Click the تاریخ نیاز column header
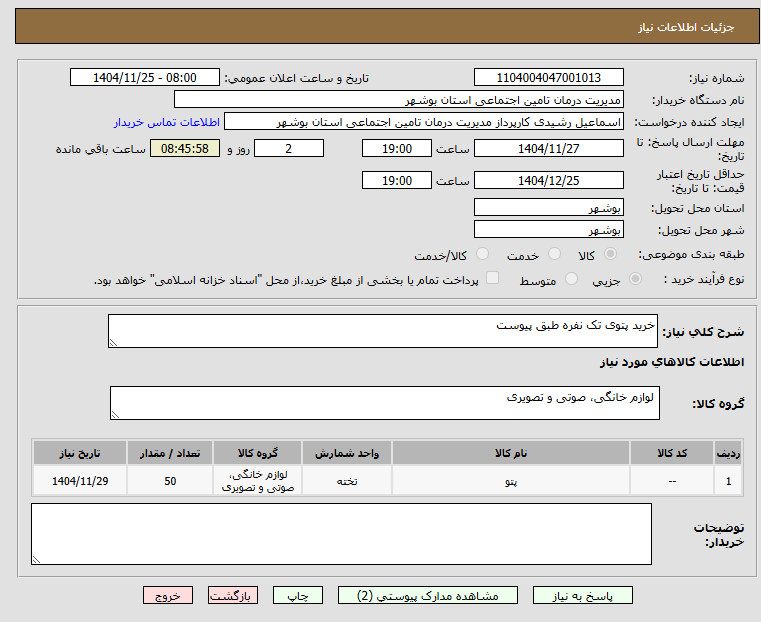Viewport: 761px width, 622px height. coord(80,453)
